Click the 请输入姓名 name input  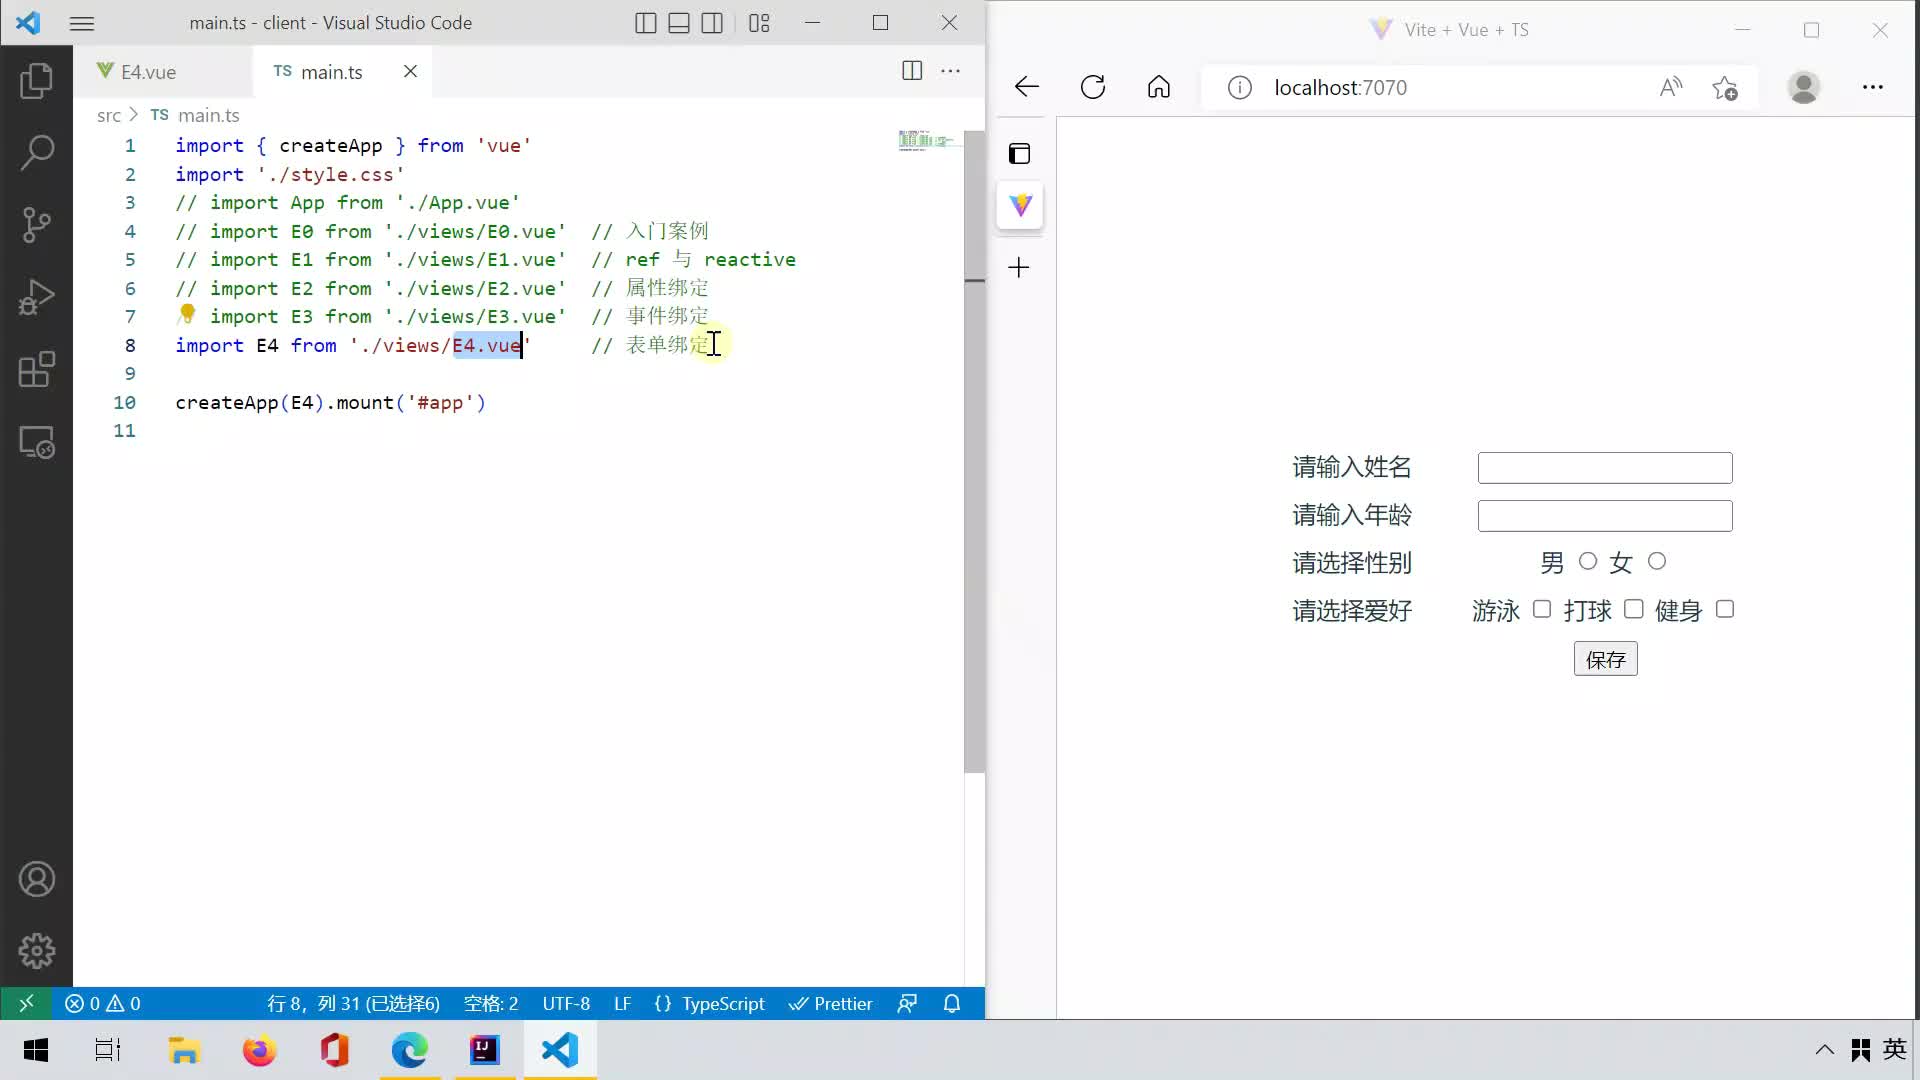click(1605, 468)
